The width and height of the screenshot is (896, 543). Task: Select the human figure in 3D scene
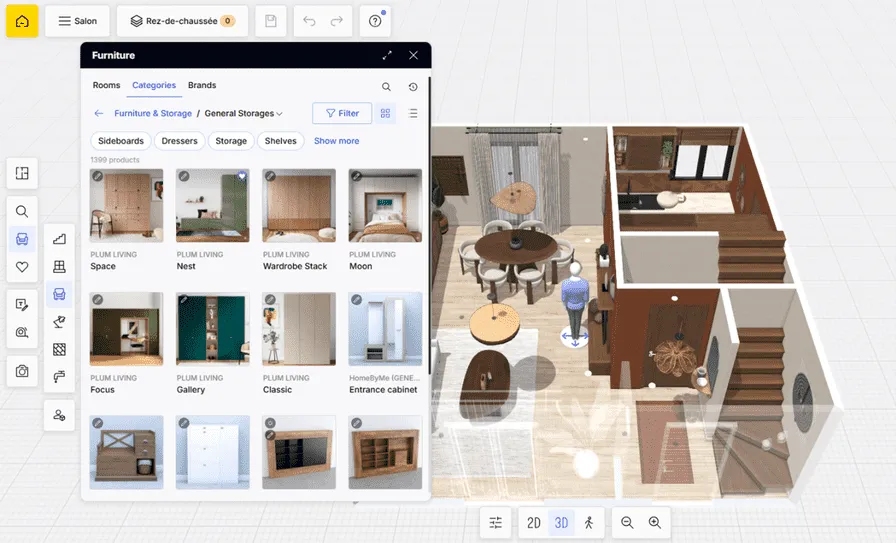tap(574, 303)
